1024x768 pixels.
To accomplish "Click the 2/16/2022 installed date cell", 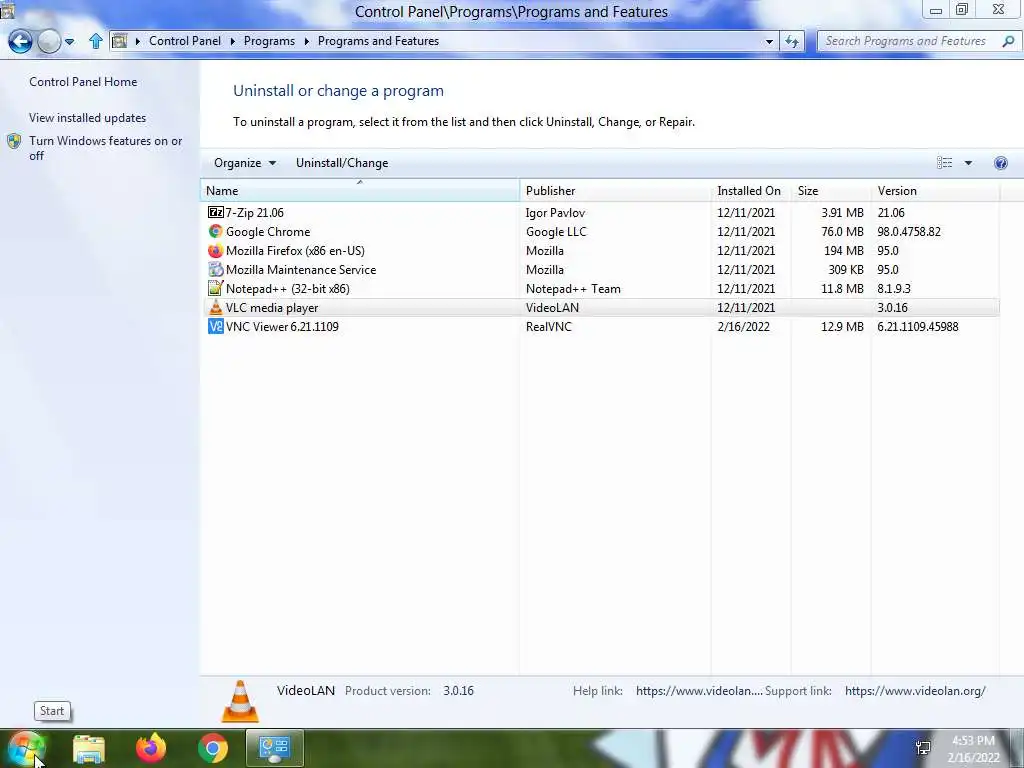I will [743, 327].
